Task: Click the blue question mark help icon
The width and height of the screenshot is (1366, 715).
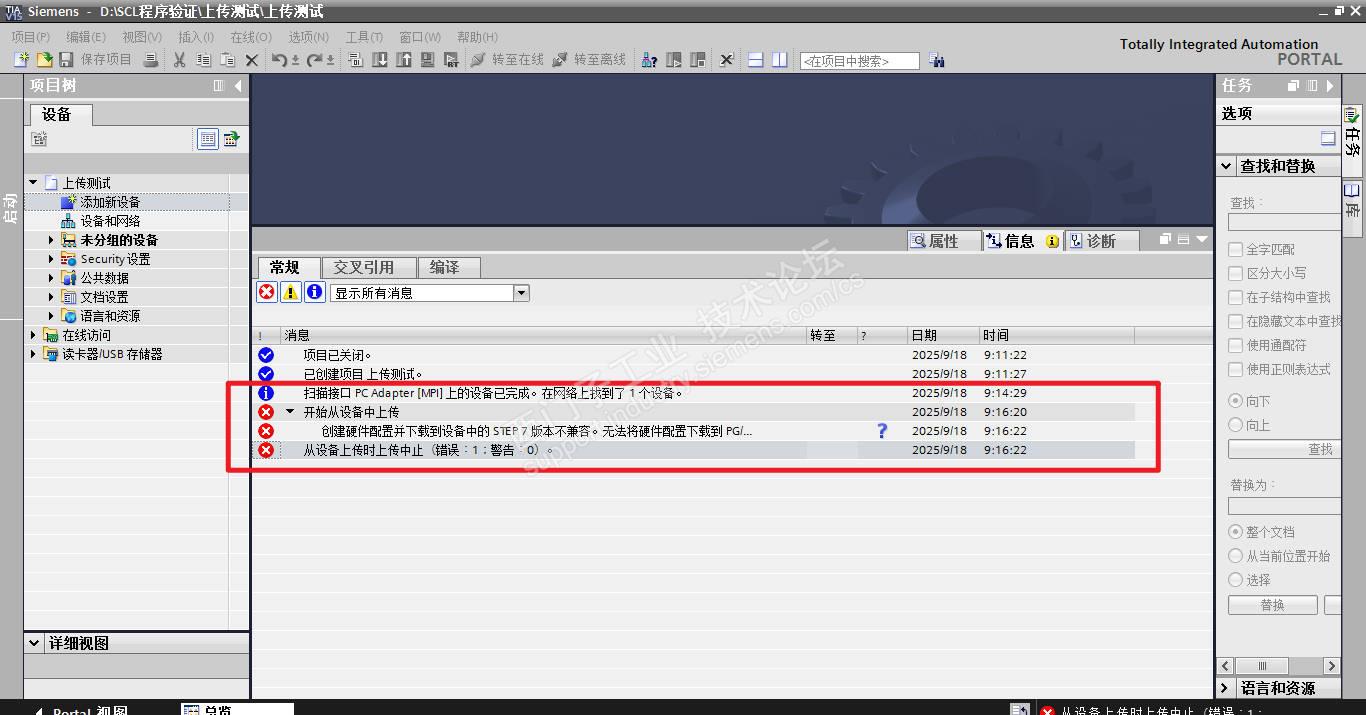Action: 881,431
